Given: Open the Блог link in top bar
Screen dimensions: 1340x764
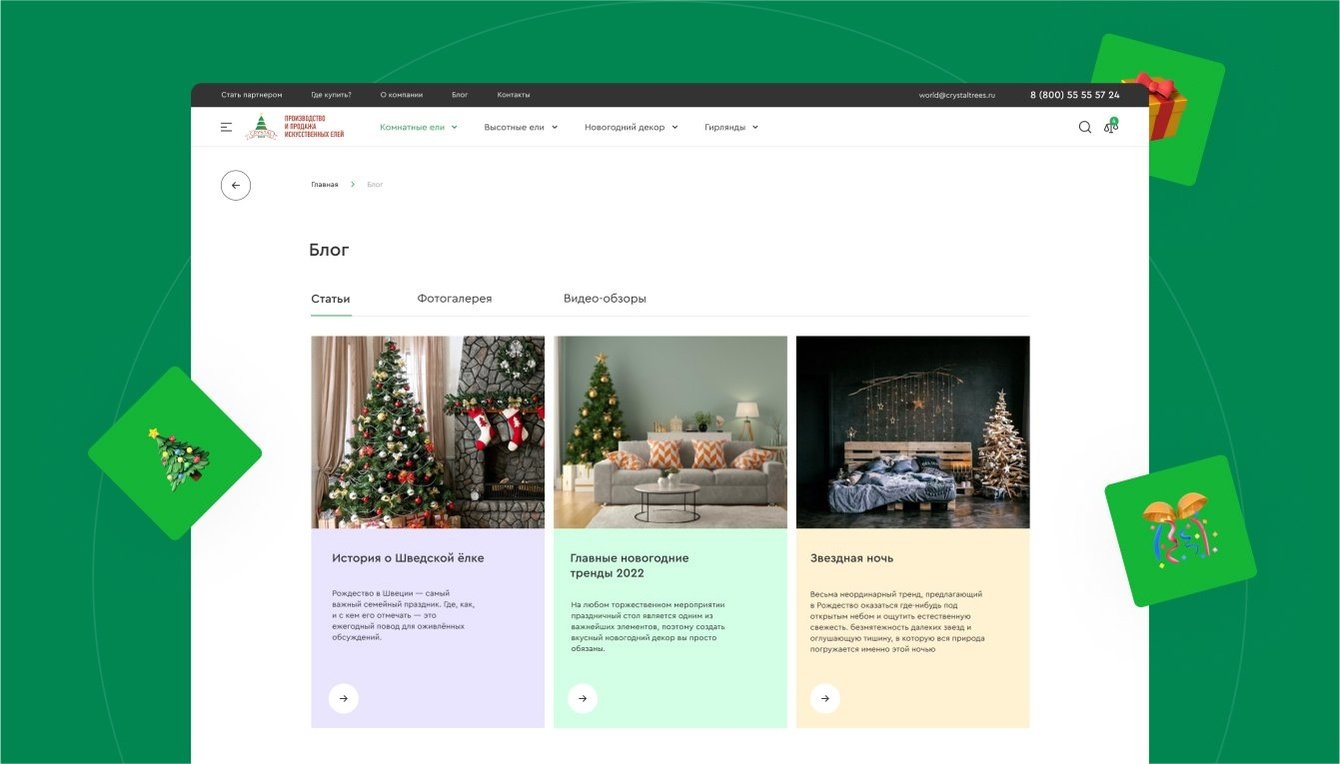Looking at the screenshot, I should click(460, 95).
